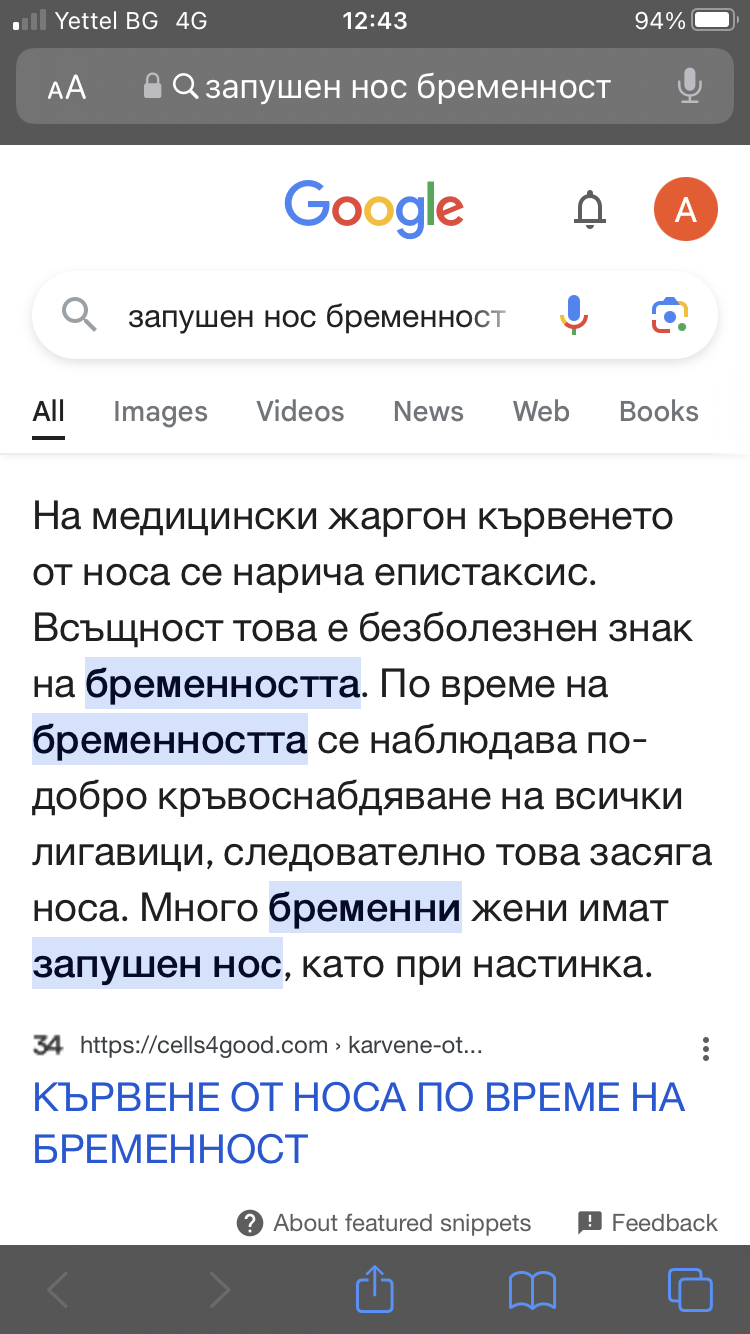Screen dimensions: 750x1334
Task: Show Safari open tabs overview
Action: (689, 1289)
